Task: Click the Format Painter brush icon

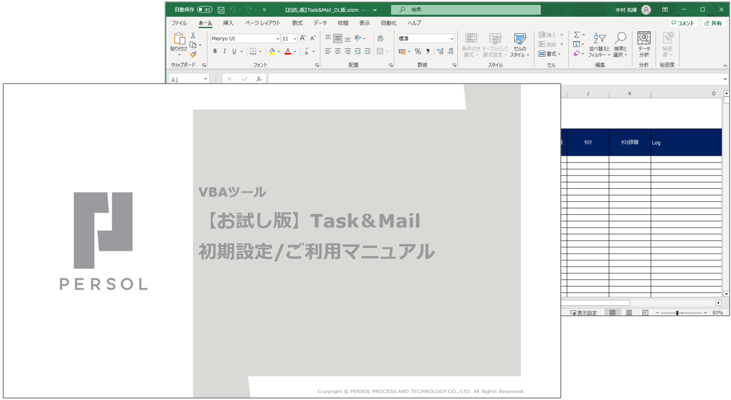Action: click(x=193, y=54)
